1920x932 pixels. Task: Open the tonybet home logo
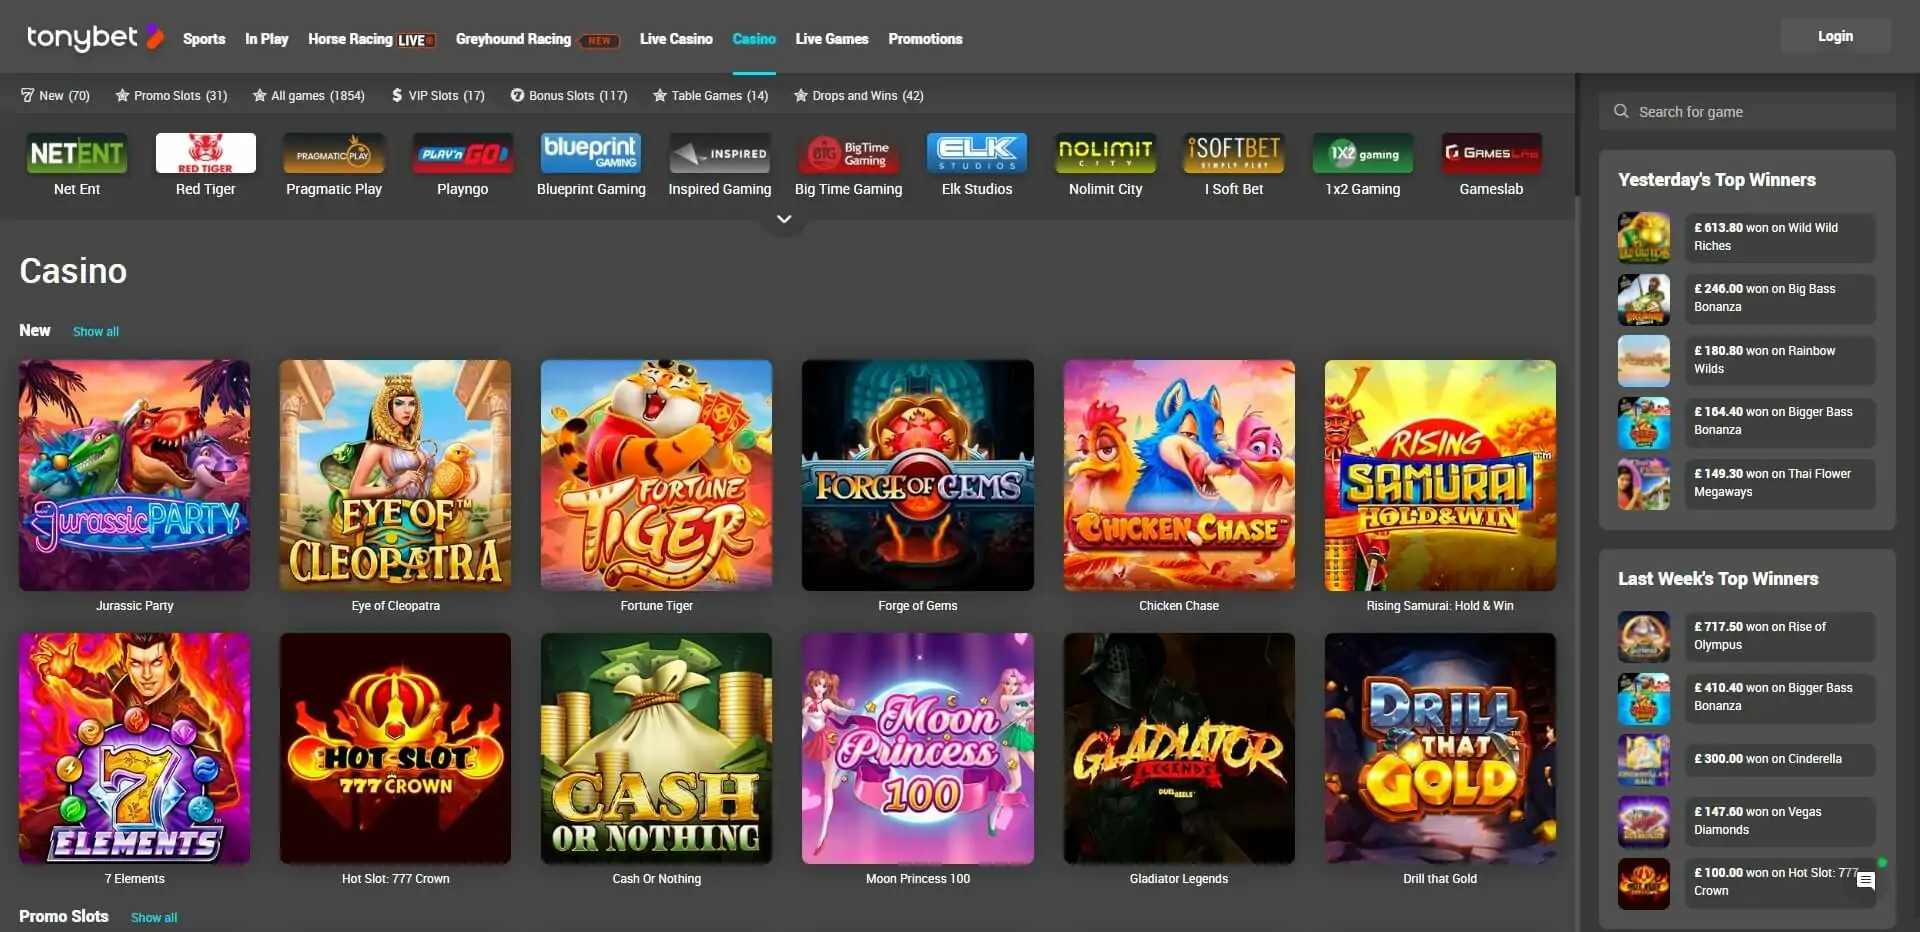click(95, 37)
